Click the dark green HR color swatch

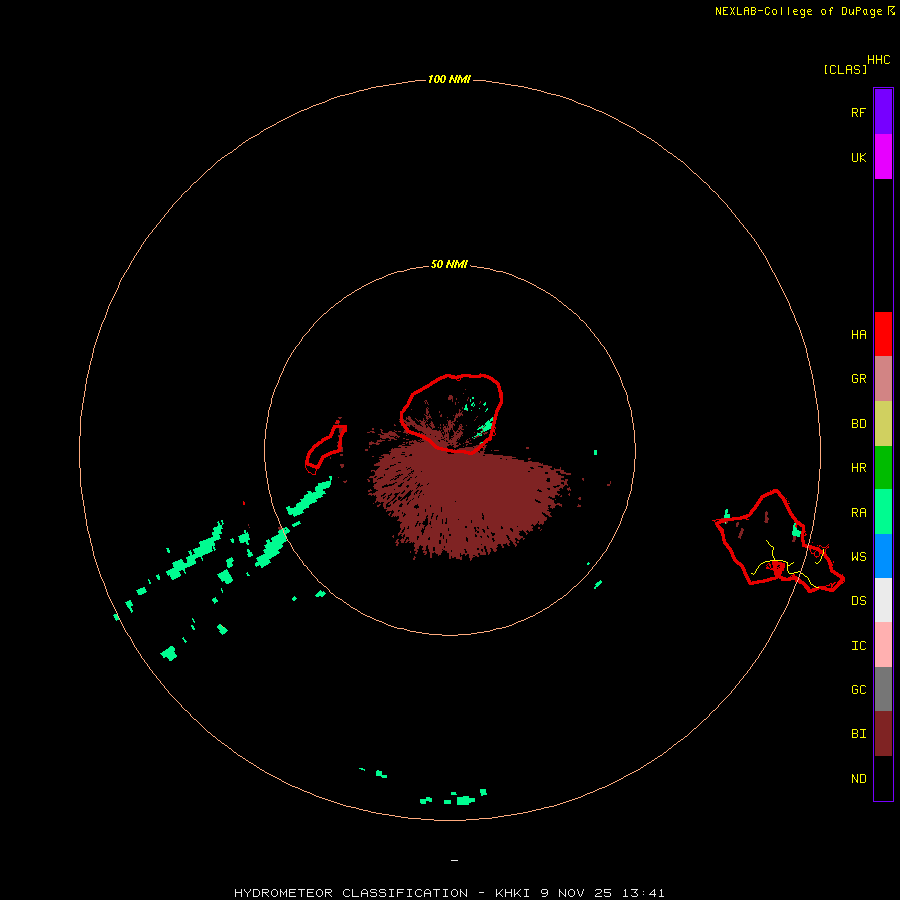coord(883,468)
